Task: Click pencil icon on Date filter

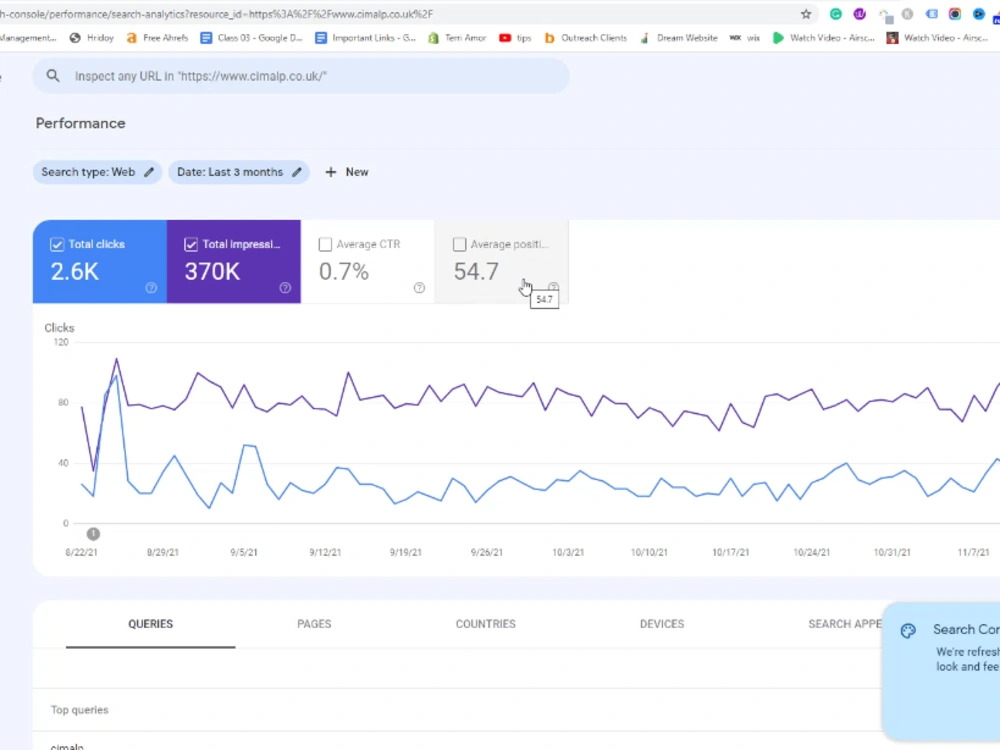Action: click(297, 172)
